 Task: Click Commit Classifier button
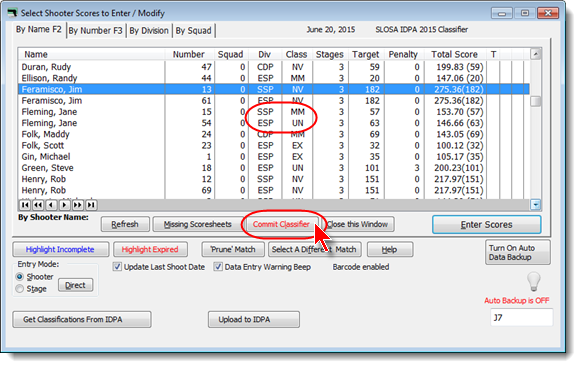(281, 224)
